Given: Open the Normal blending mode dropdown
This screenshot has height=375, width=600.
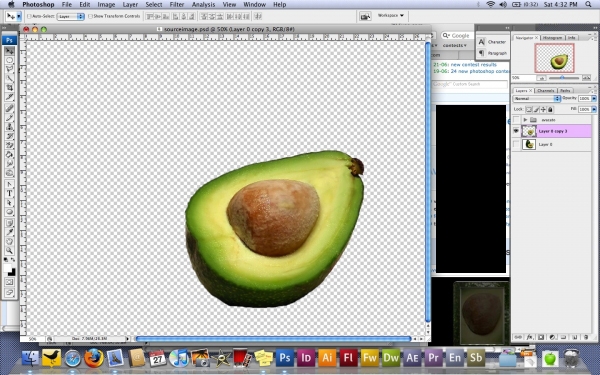Looking at the screenshot, I should click(x=536, y=98).
